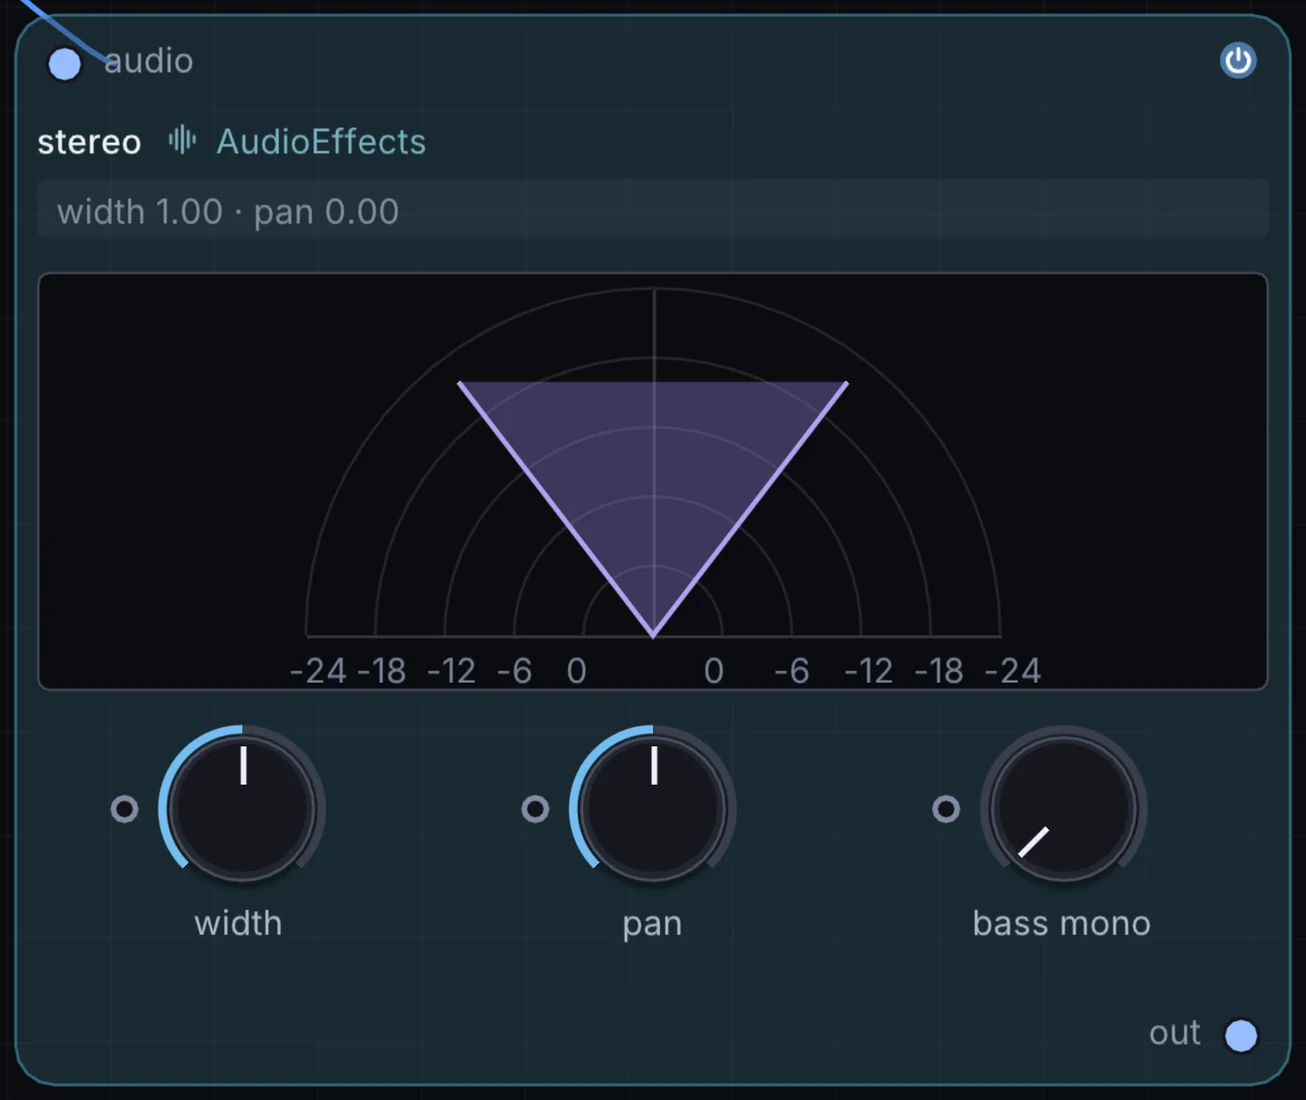The height and width of the screenshot is (1100, 1306).
Task: Click the 'audio' input label
Action: [149, 61]
